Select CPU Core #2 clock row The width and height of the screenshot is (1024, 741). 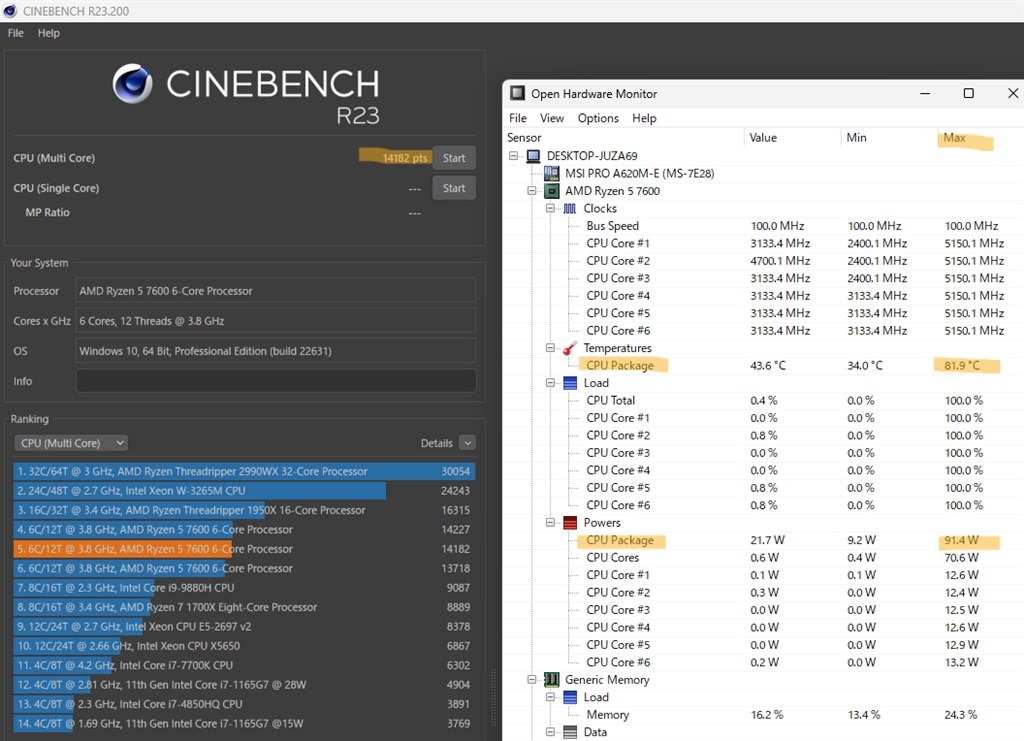click(x=764, y=260)
